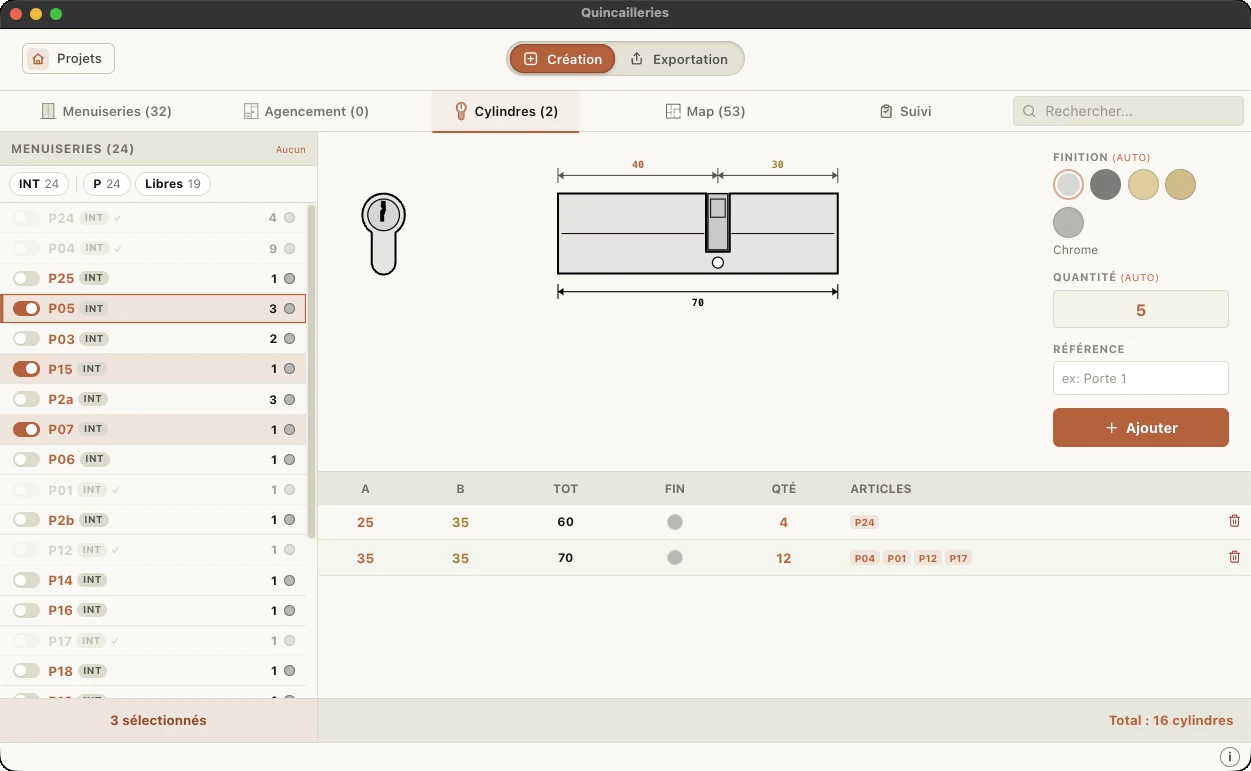Click the home icon beside Projets
Viewport: 1251px width, 771px height.
tap(38, 59)
